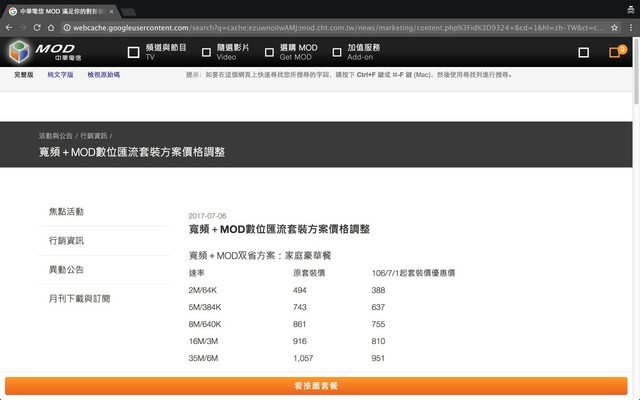Click discounted price 755
The height and width of the screenshot is (400, 640).
click(378, 324)
